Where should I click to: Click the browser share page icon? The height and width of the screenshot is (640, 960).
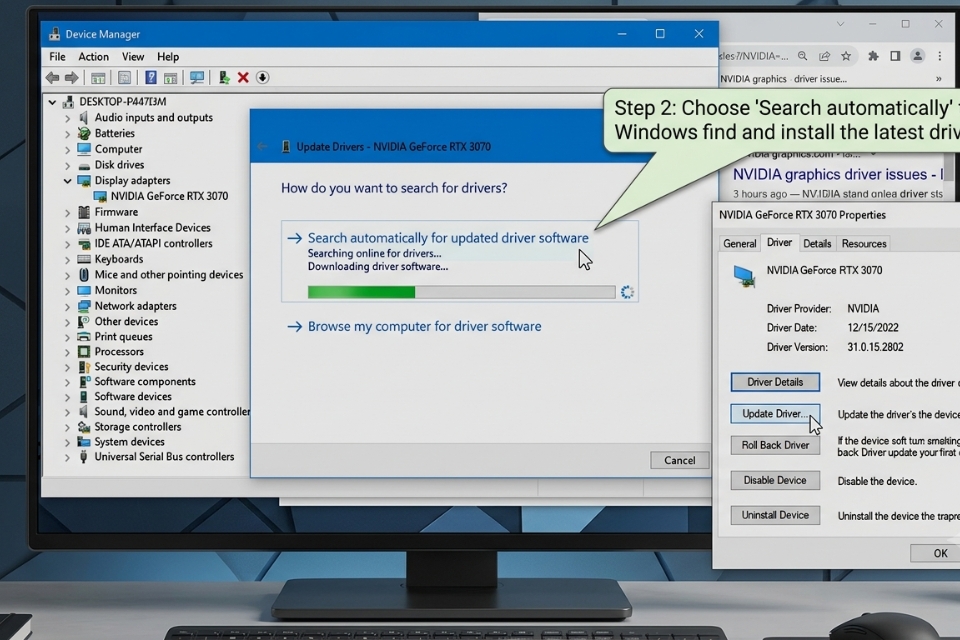pyautogui.click(x=824, y=56)
